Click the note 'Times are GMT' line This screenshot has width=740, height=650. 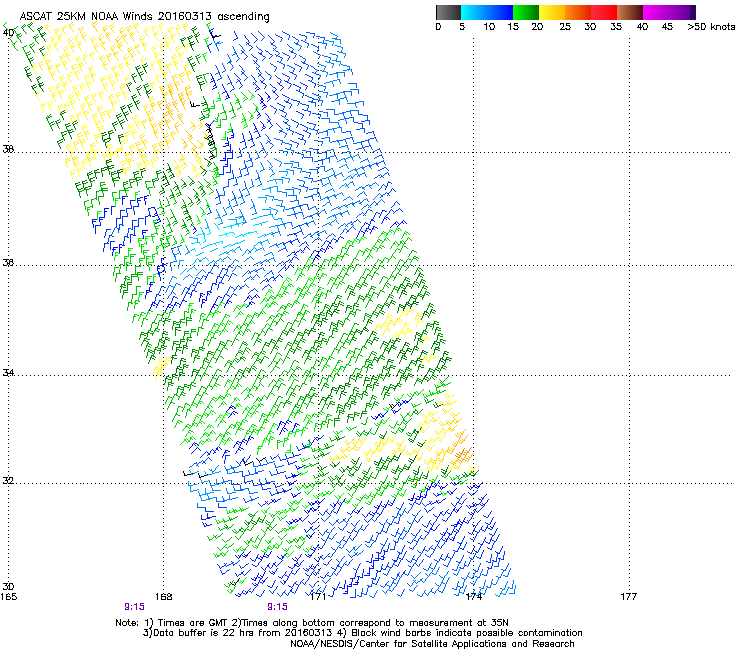(x=312, y=623)
